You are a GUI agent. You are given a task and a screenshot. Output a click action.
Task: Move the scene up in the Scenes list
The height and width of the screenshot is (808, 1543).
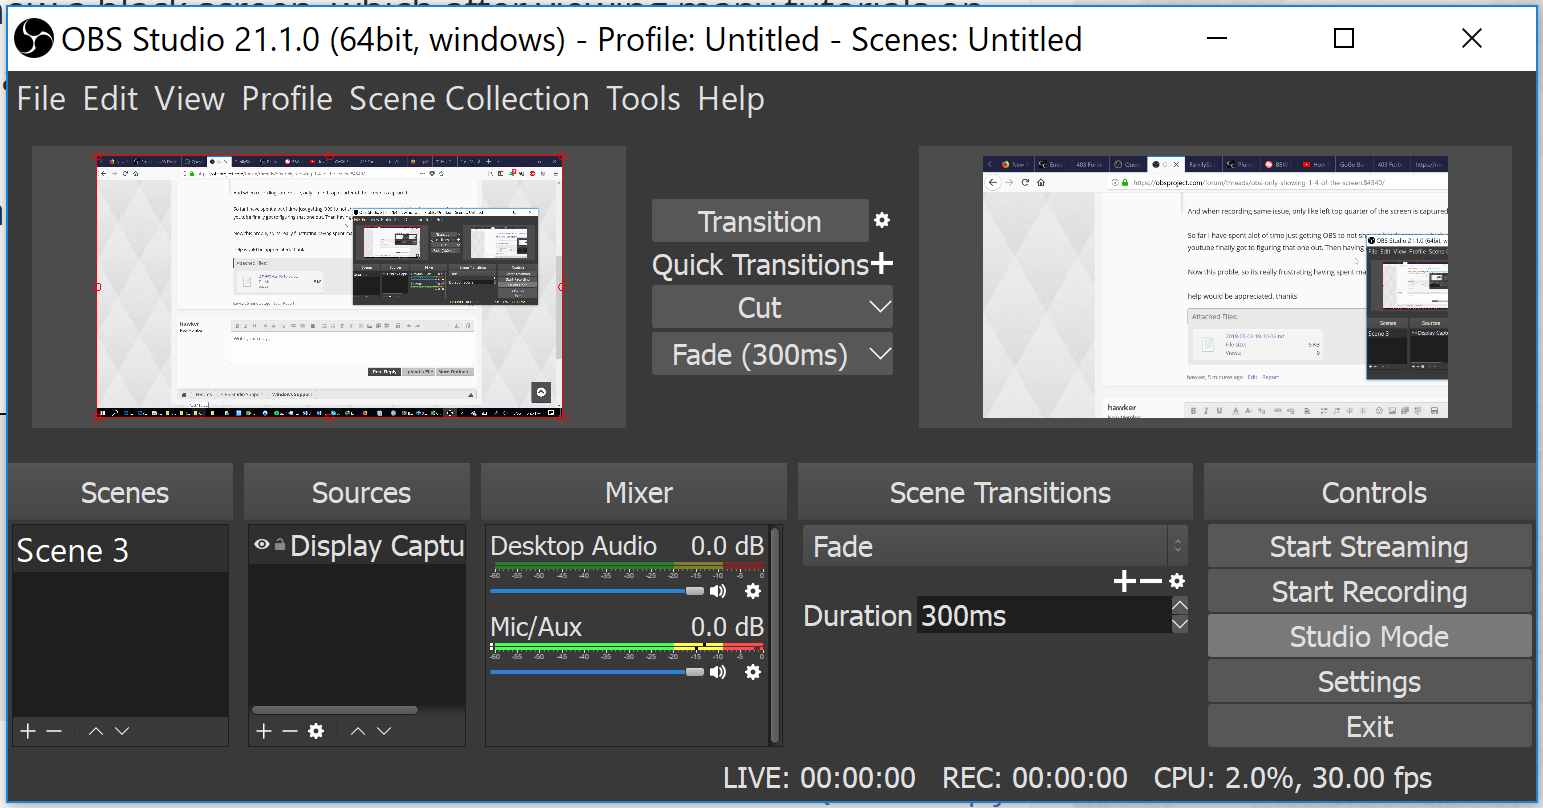pos(96,731)
